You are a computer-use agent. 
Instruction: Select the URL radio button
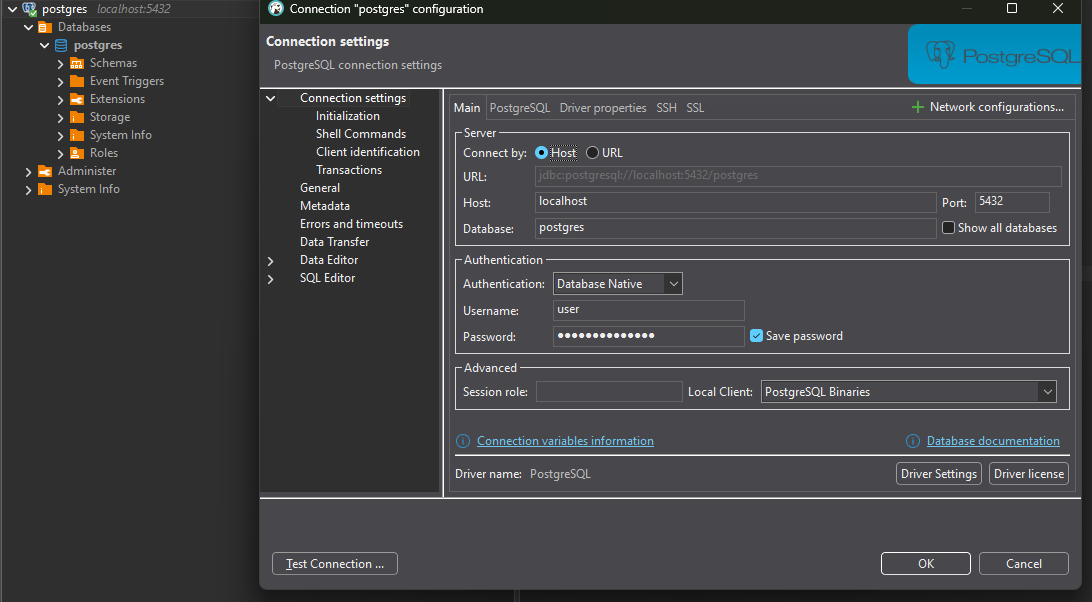(x=593, y=153)
